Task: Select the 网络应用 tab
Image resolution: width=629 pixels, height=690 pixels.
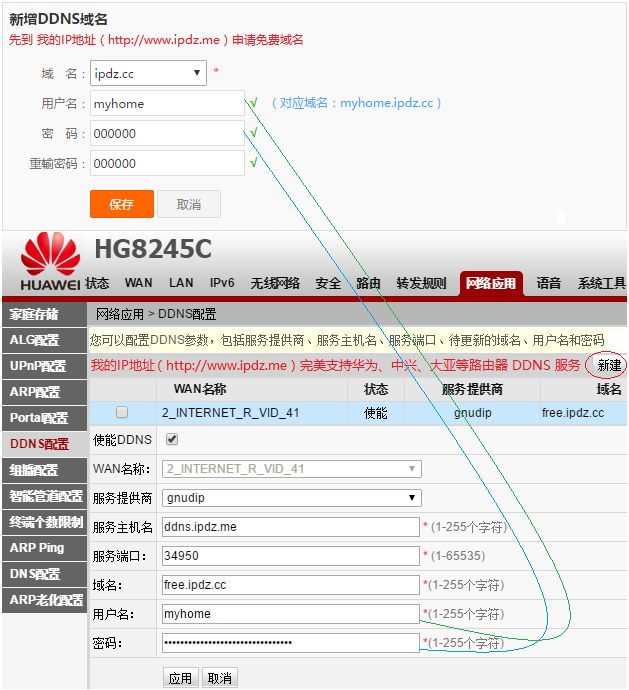Action: tap(491, 283)
